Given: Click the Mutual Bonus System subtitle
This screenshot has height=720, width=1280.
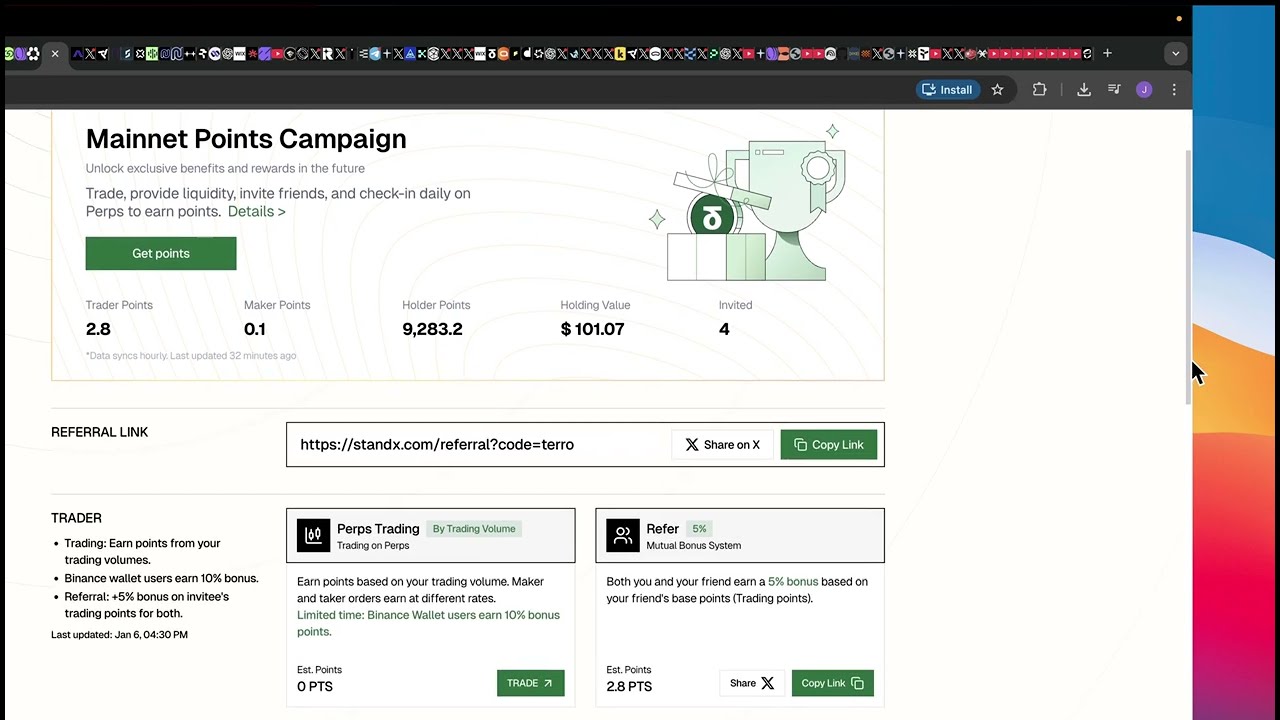Looking at the screenshot, I should point(693,546).
